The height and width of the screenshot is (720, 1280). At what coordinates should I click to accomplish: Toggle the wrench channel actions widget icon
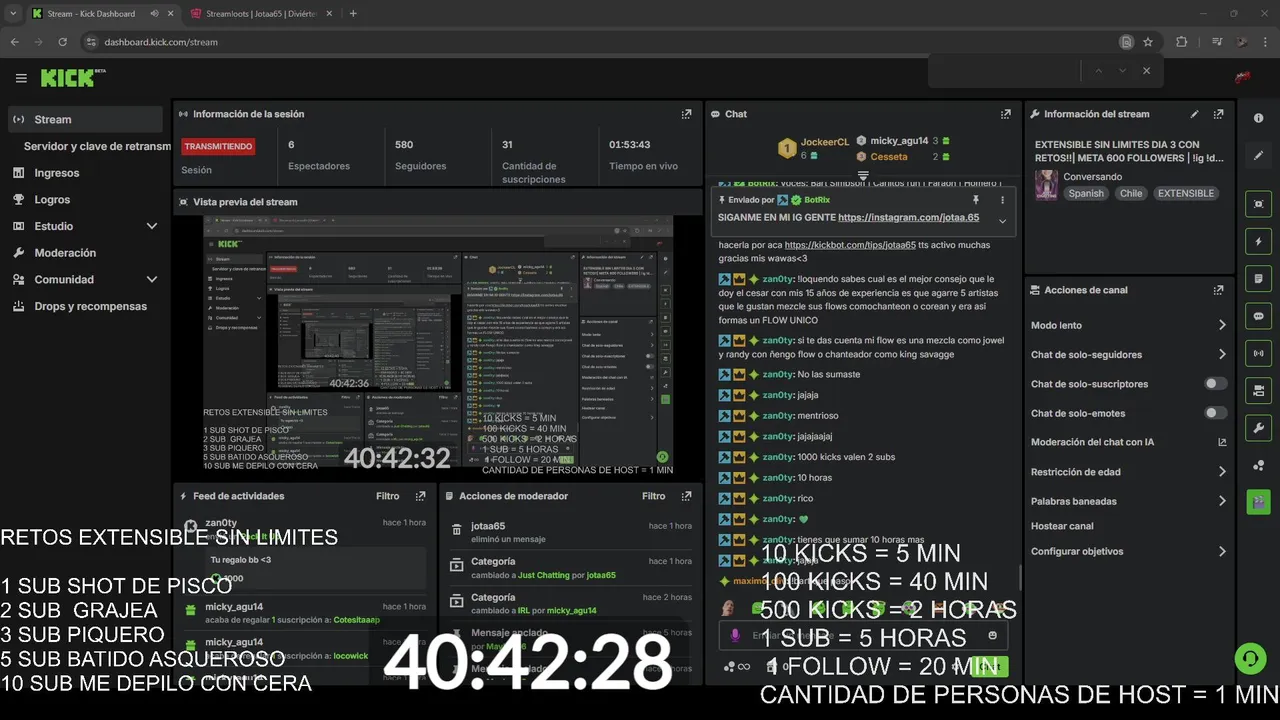click(x=1258, y=427)
